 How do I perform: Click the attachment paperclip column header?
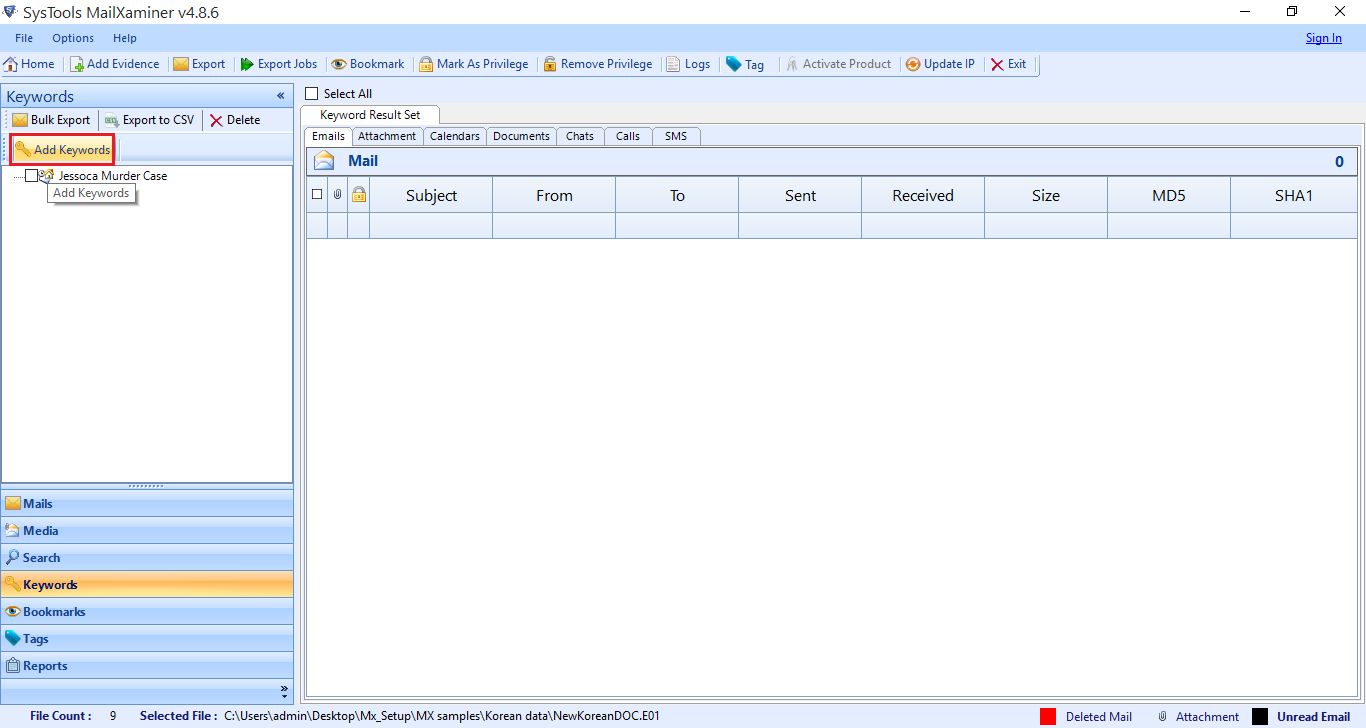[x=337, y=195]
